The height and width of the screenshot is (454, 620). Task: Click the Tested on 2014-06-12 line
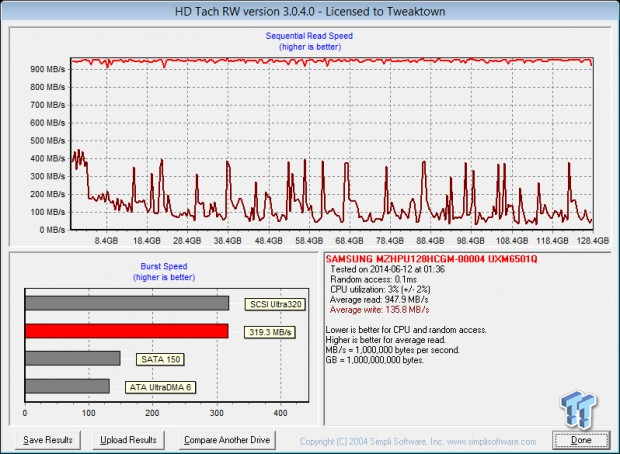(388, 269)
